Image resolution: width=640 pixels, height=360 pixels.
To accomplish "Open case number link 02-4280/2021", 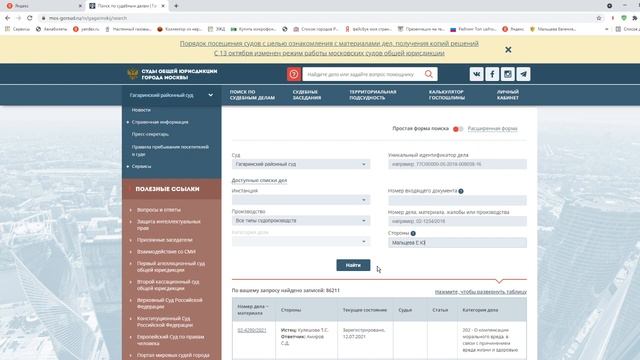I will [x=252, y=330].
